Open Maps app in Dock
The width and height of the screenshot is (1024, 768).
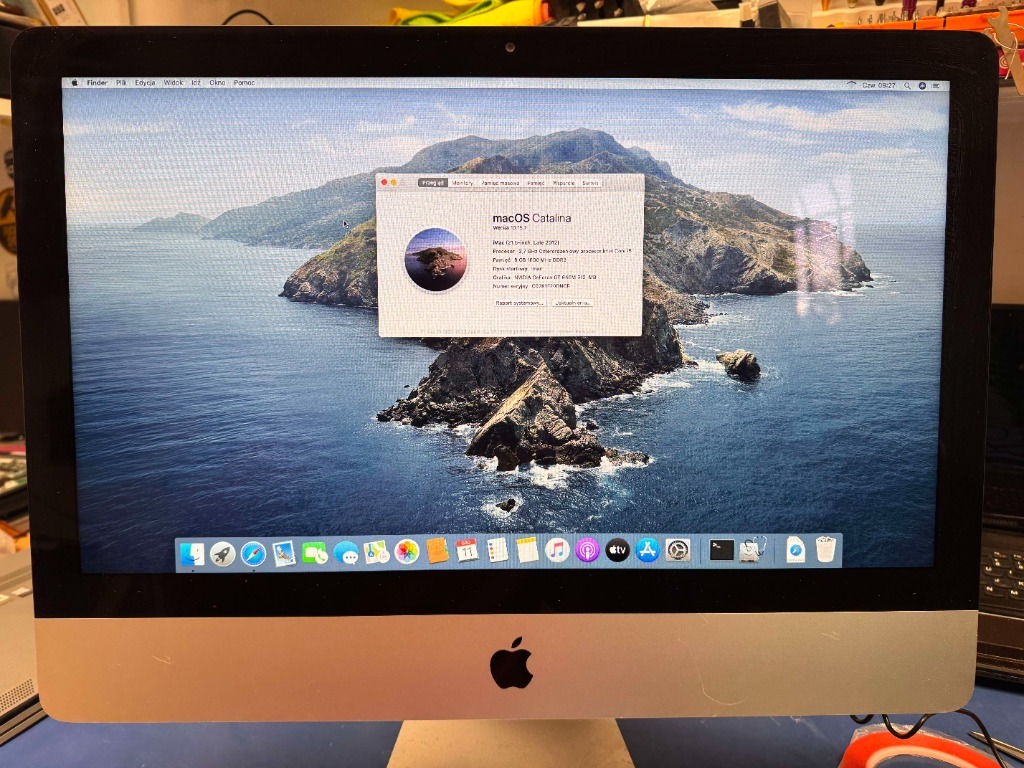tap(376, 553)
